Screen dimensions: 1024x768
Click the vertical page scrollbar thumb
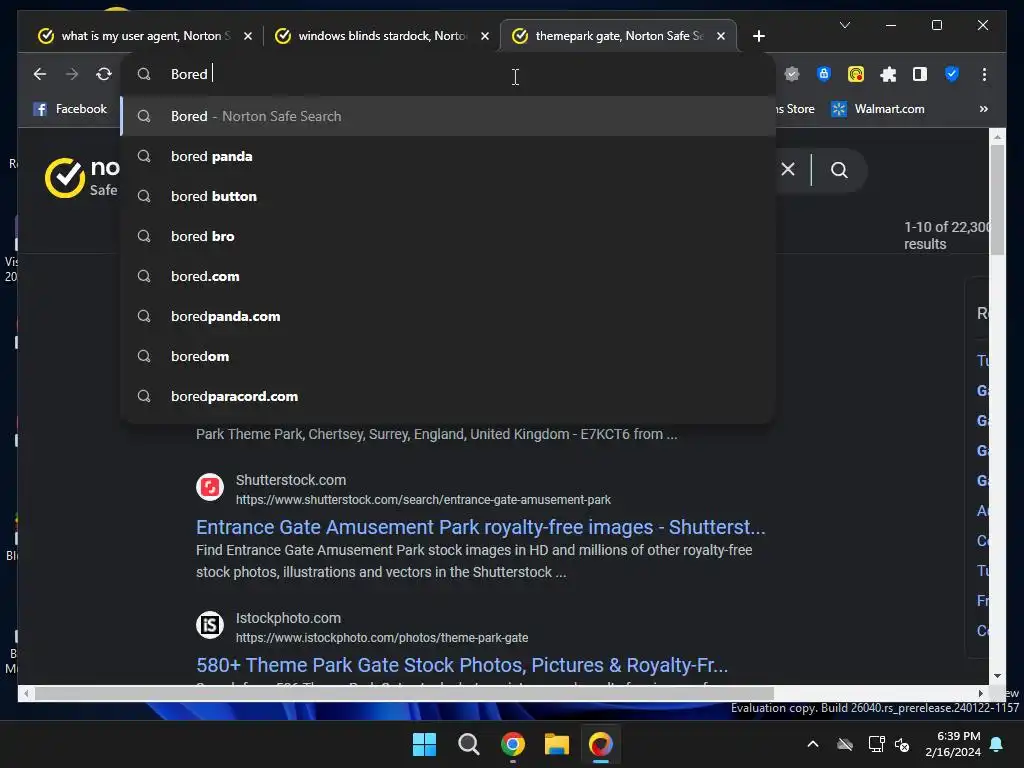click(x=997, y=200)
